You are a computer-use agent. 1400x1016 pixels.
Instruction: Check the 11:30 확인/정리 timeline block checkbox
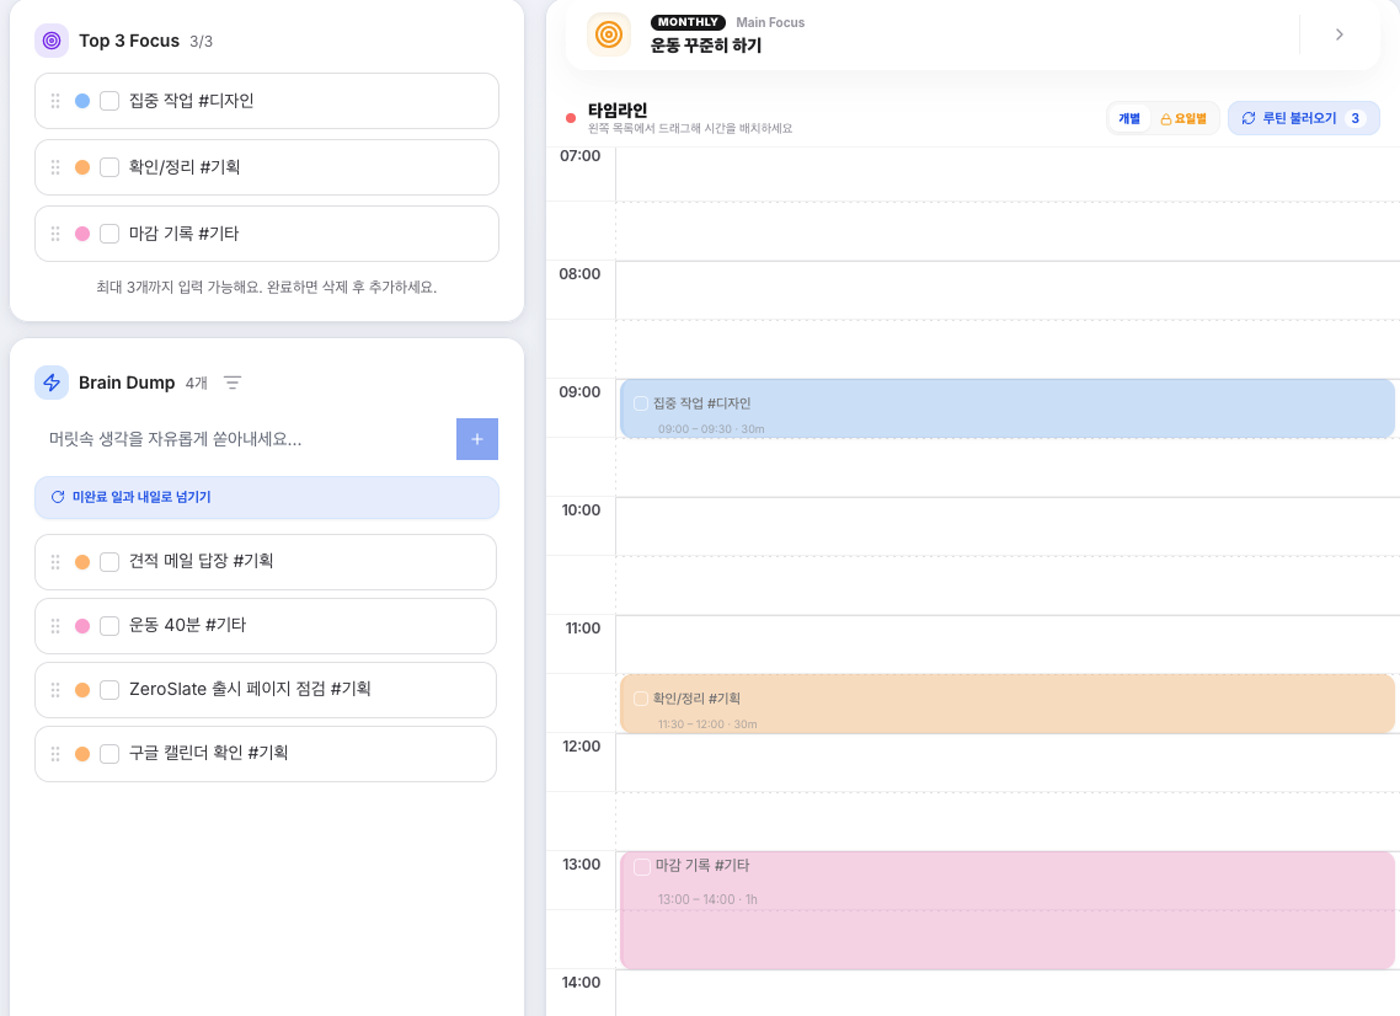640,699
